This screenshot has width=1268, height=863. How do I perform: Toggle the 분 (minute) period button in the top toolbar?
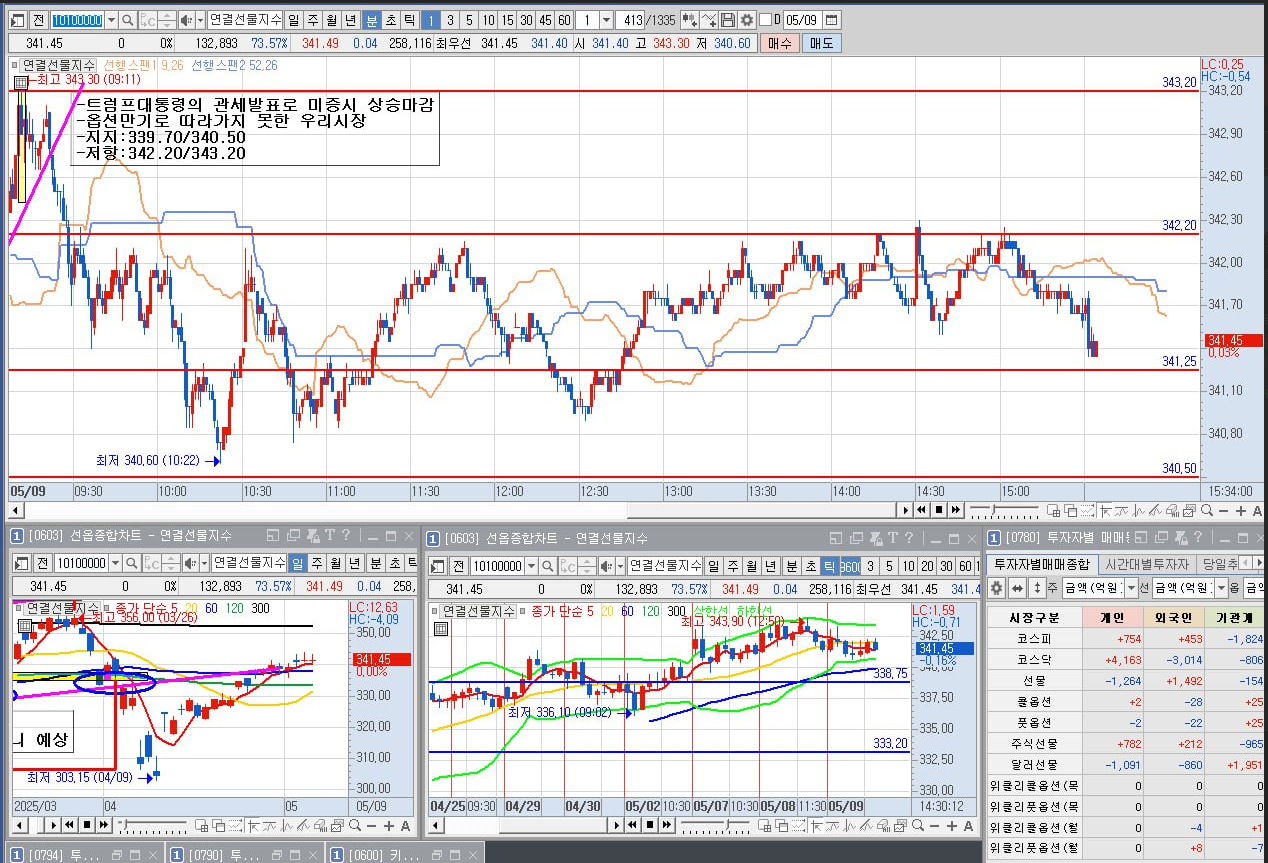(371, 20)
